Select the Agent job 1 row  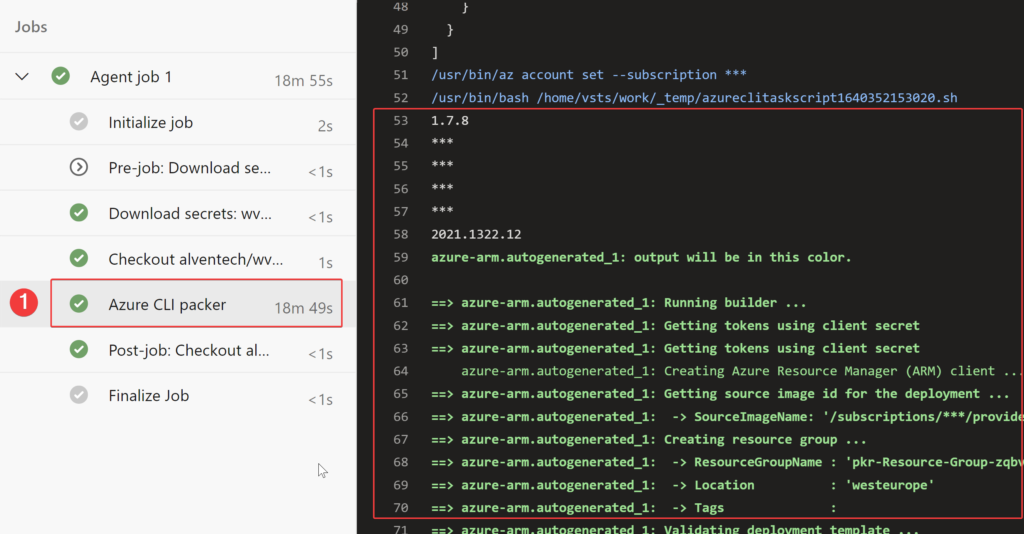[130, 77]
